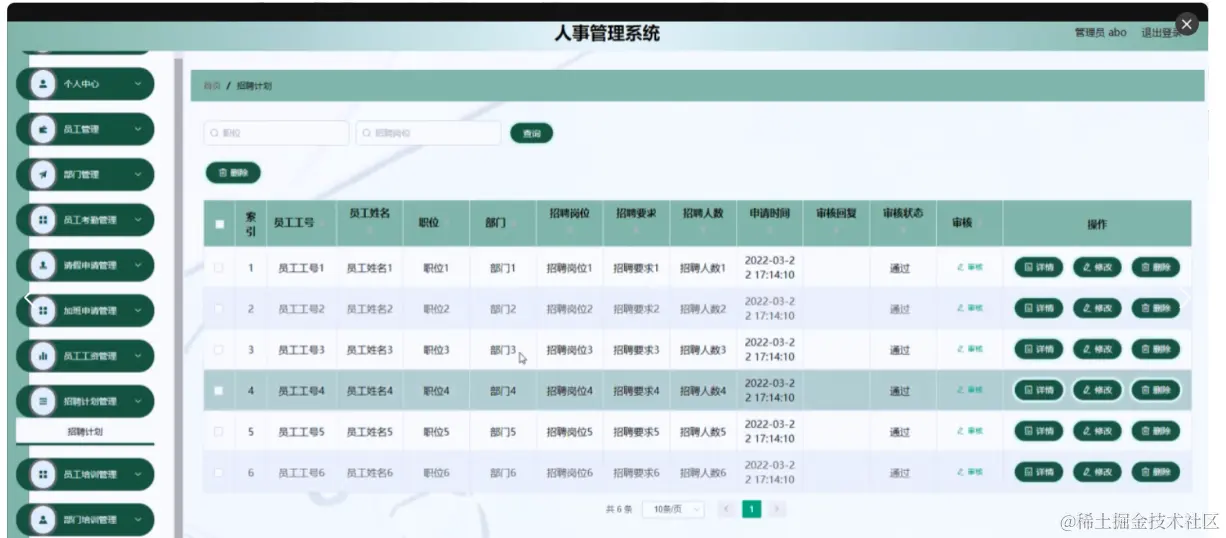Click the cell 招聘人数2
1226x538 pixels.
pos(703,309)
